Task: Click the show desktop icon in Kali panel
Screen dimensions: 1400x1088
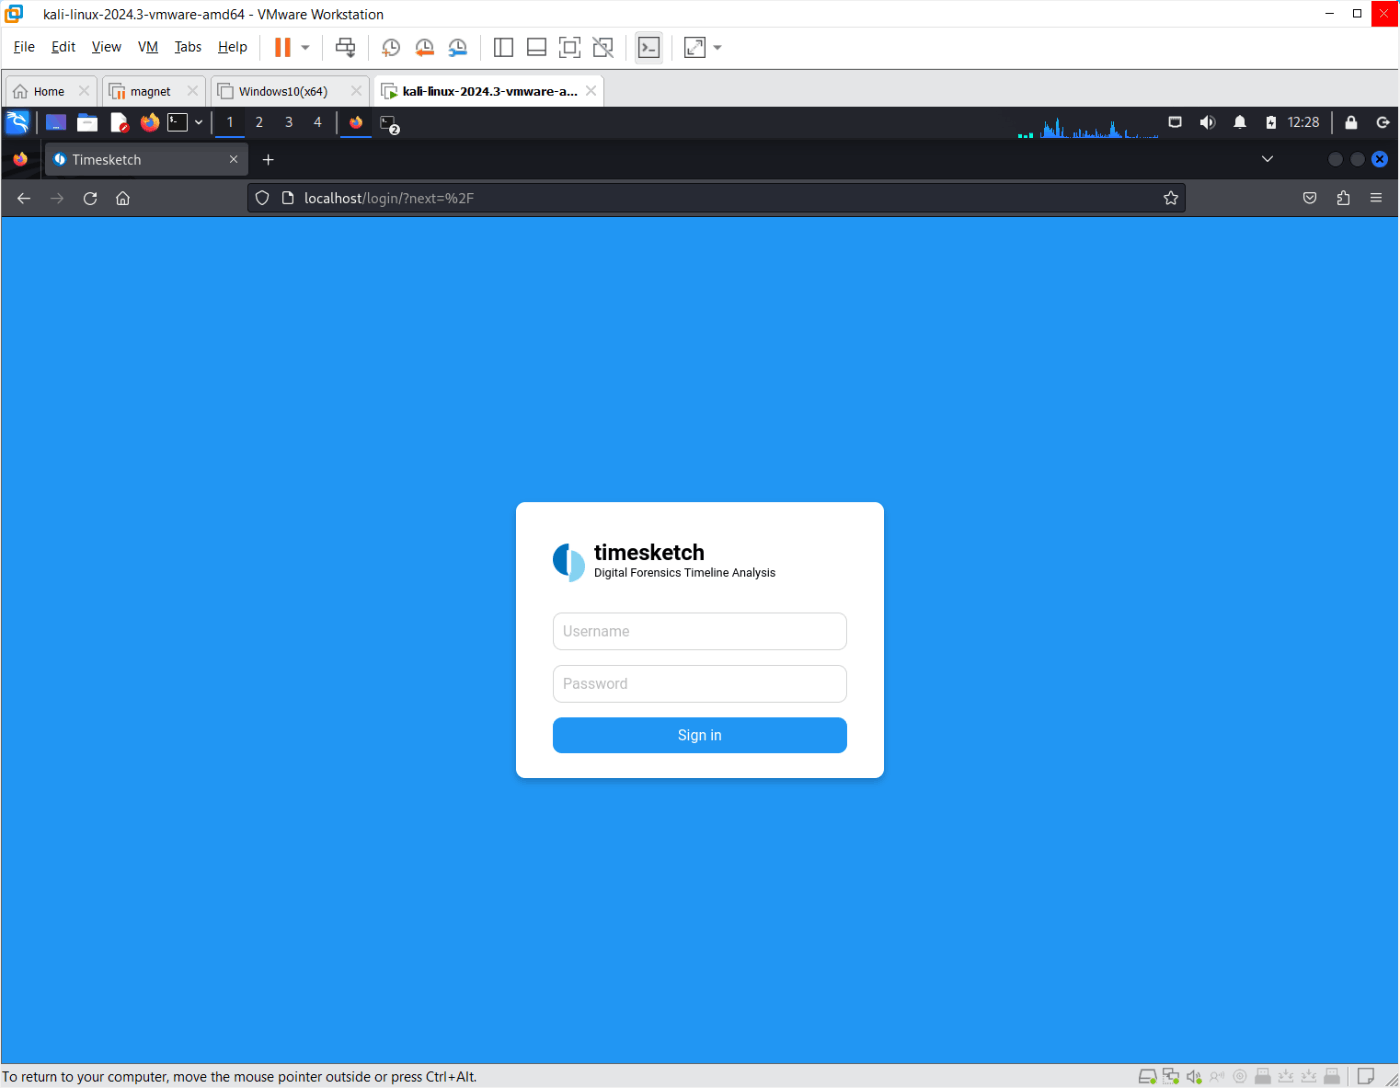Action: [56, 122]
